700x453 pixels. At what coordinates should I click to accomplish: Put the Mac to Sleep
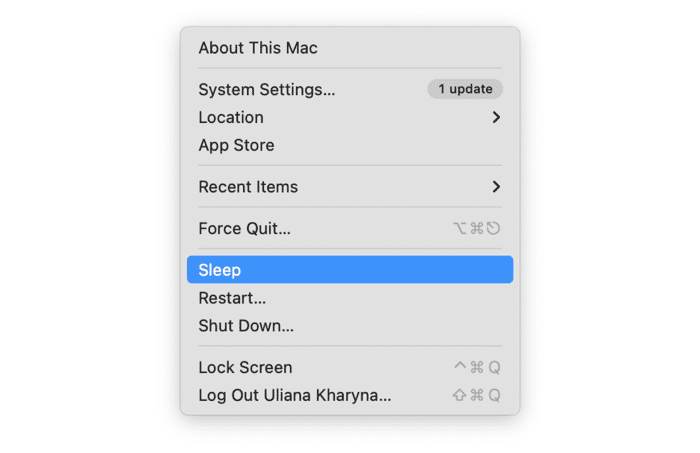220,270
